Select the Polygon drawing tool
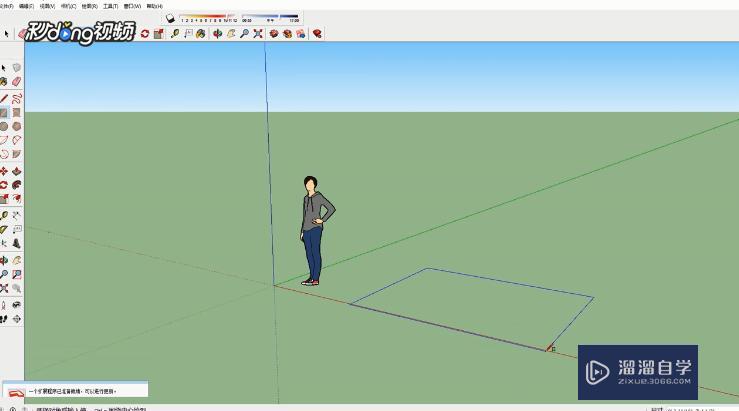The height and width of the screenshot is (411, 739). click(x=17, y=126)
